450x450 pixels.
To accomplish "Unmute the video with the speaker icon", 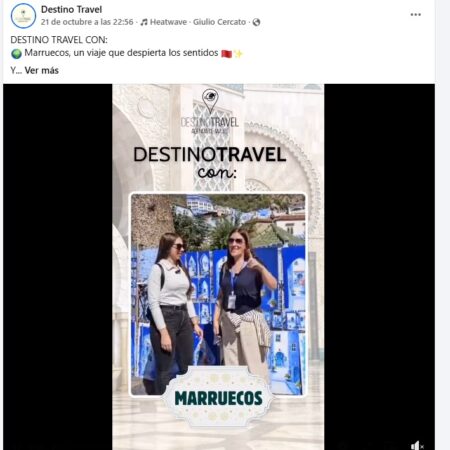I will (416, 445).
